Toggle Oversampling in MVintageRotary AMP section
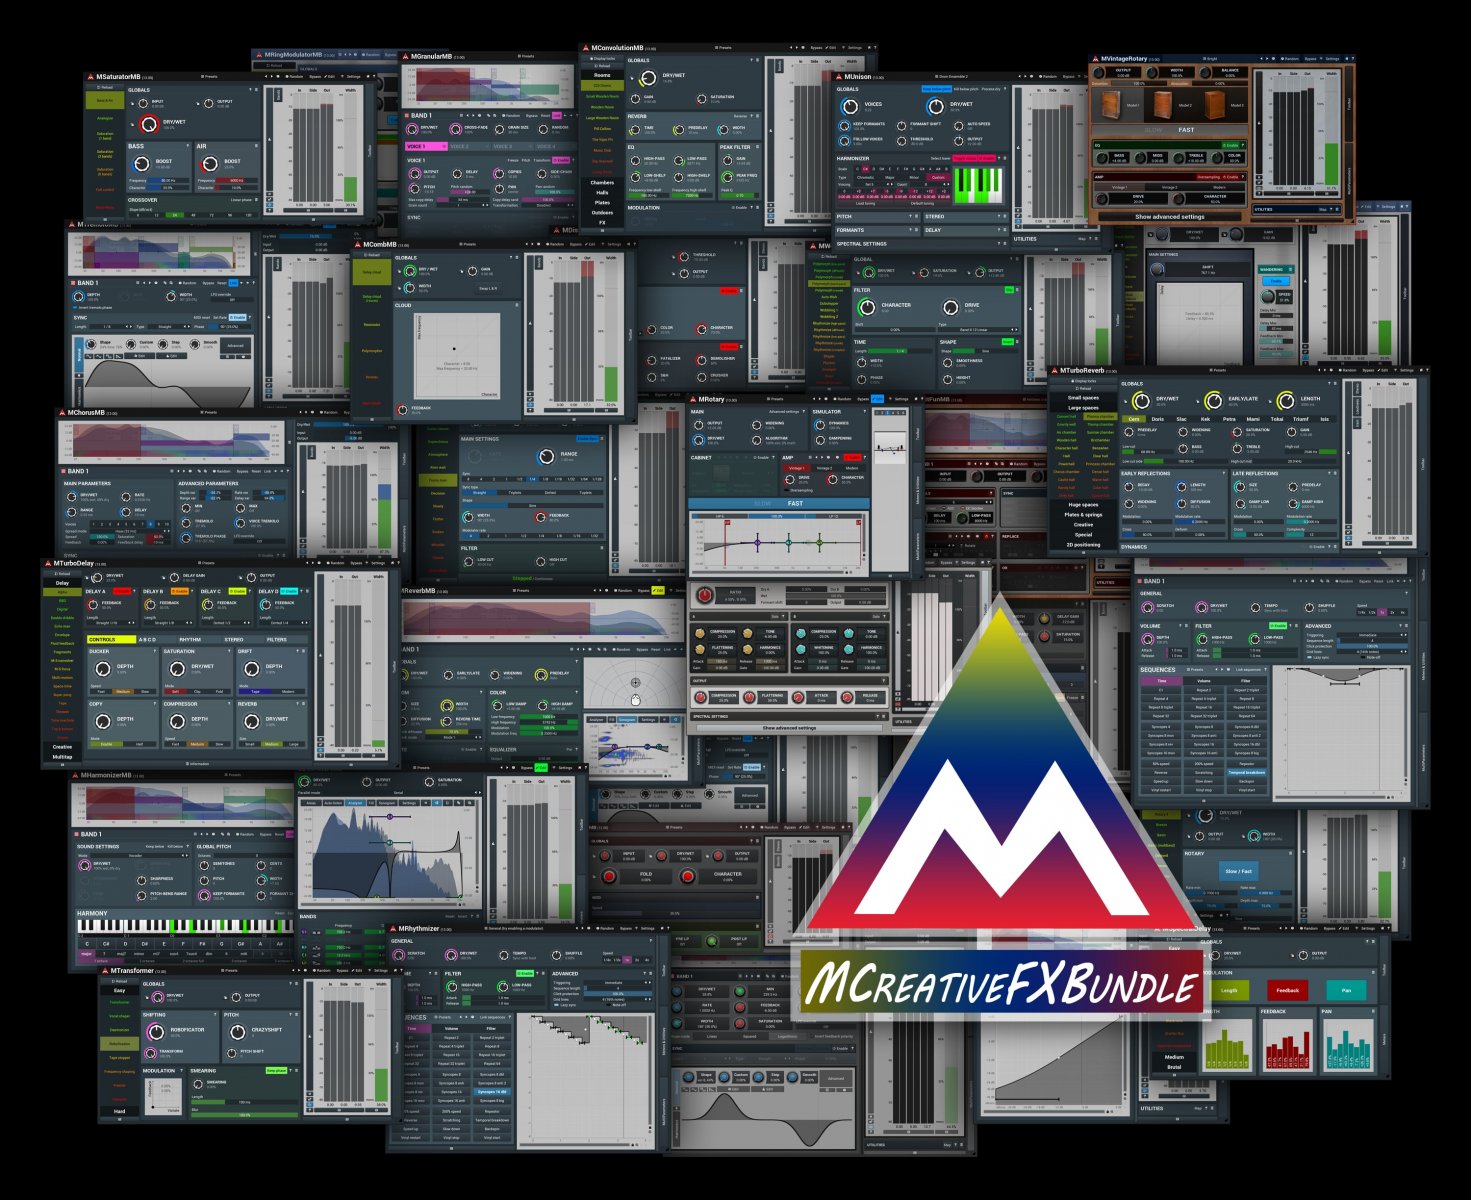The height and width of the screenshot is (1200, 1471). [1210, 177]
